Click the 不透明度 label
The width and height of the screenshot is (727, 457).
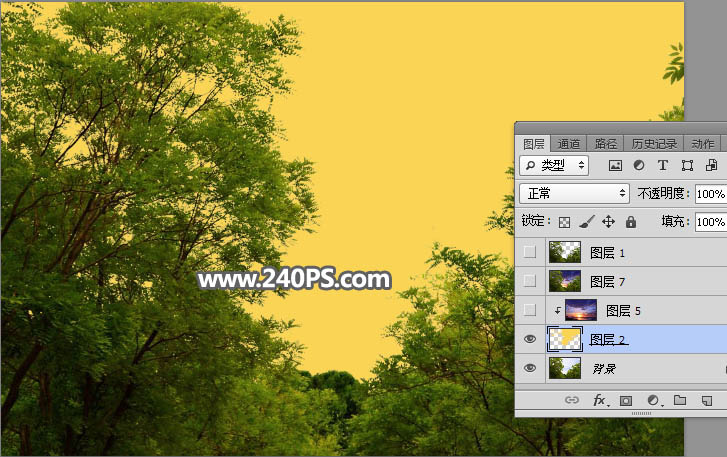(x=664, y=193)
